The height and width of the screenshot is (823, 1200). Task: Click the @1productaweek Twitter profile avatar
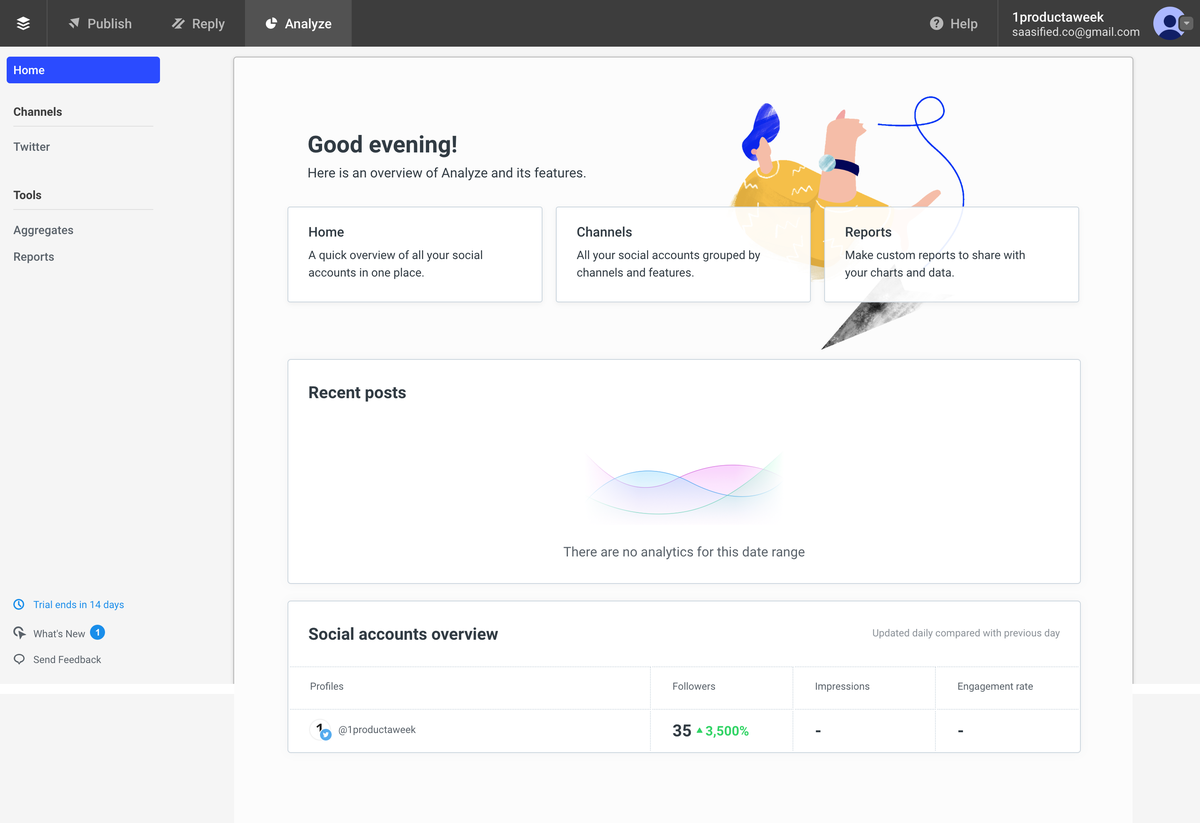coord(322,731)
